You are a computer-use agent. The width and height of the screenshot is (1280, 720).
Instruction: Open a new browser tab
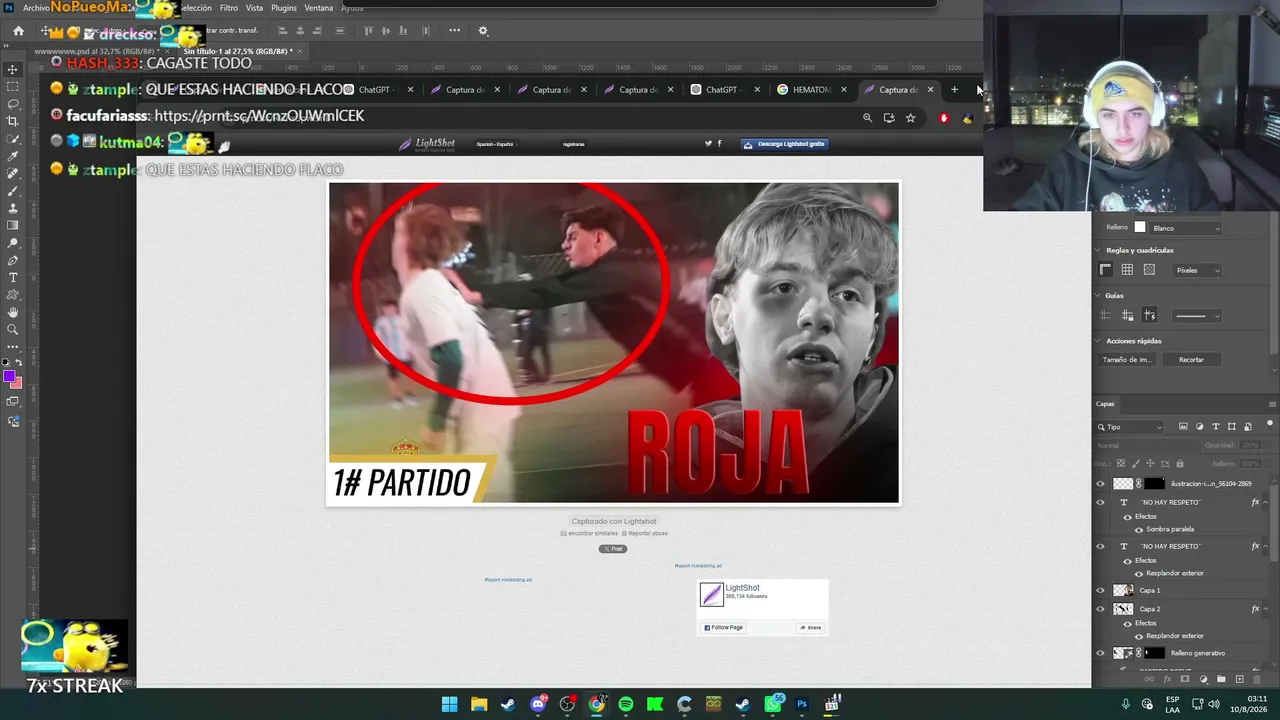tap(954, 90)
